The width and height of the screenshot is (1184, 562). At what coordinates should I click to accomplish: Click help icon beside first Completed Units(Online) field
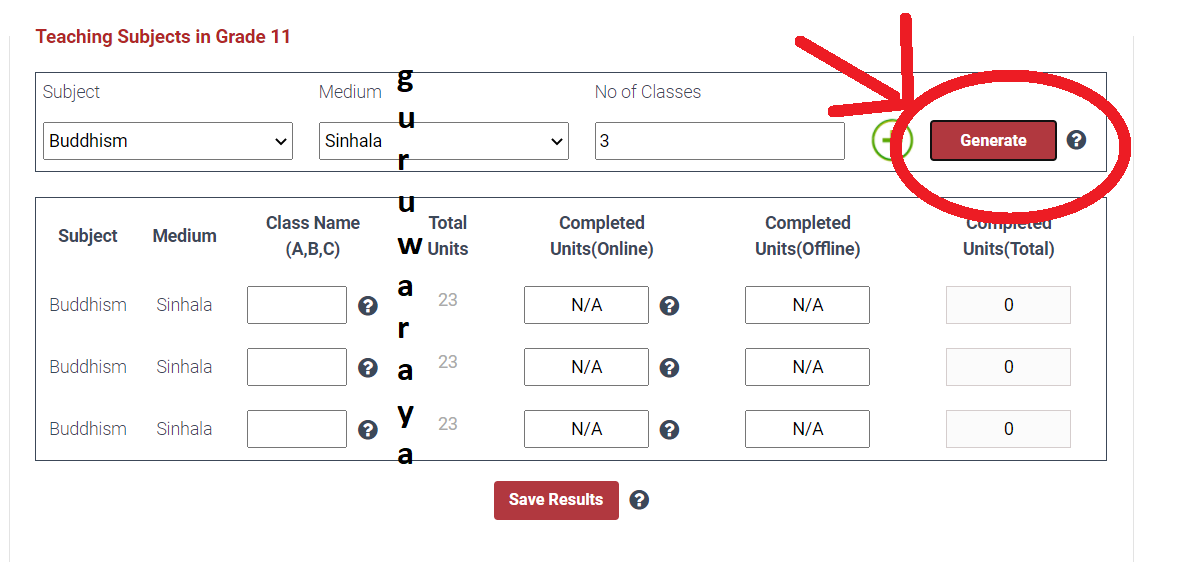[669, 306]
